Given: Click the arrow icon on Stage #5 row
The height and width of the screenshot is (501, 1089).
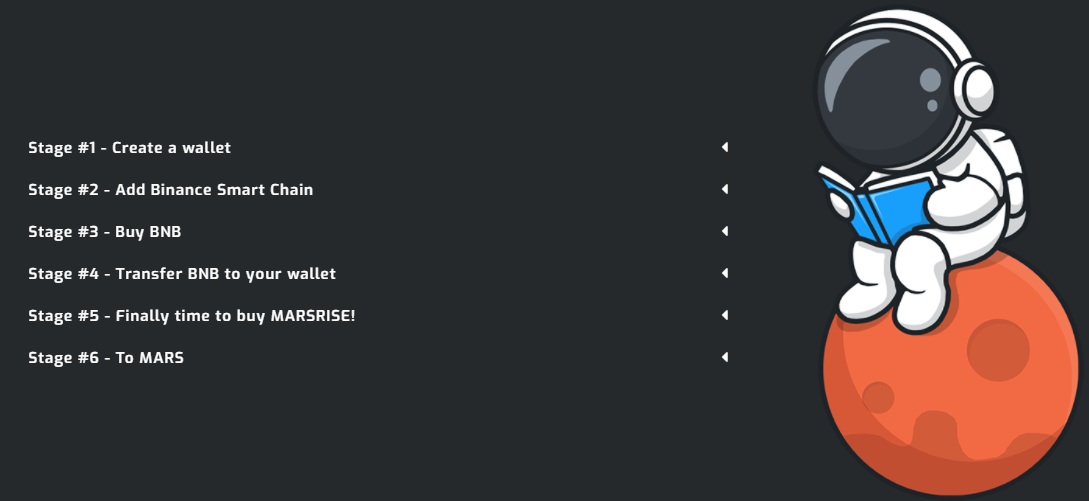Looking at the screenshot, I should point(725,315).
